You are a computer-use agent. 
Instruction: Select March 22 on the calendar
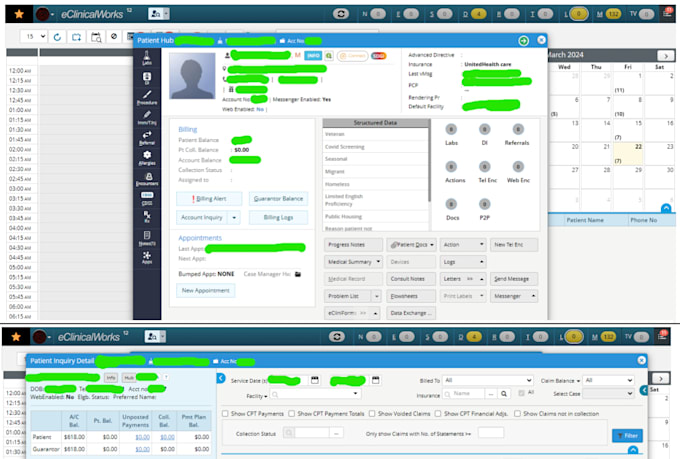tap(628, 154)
